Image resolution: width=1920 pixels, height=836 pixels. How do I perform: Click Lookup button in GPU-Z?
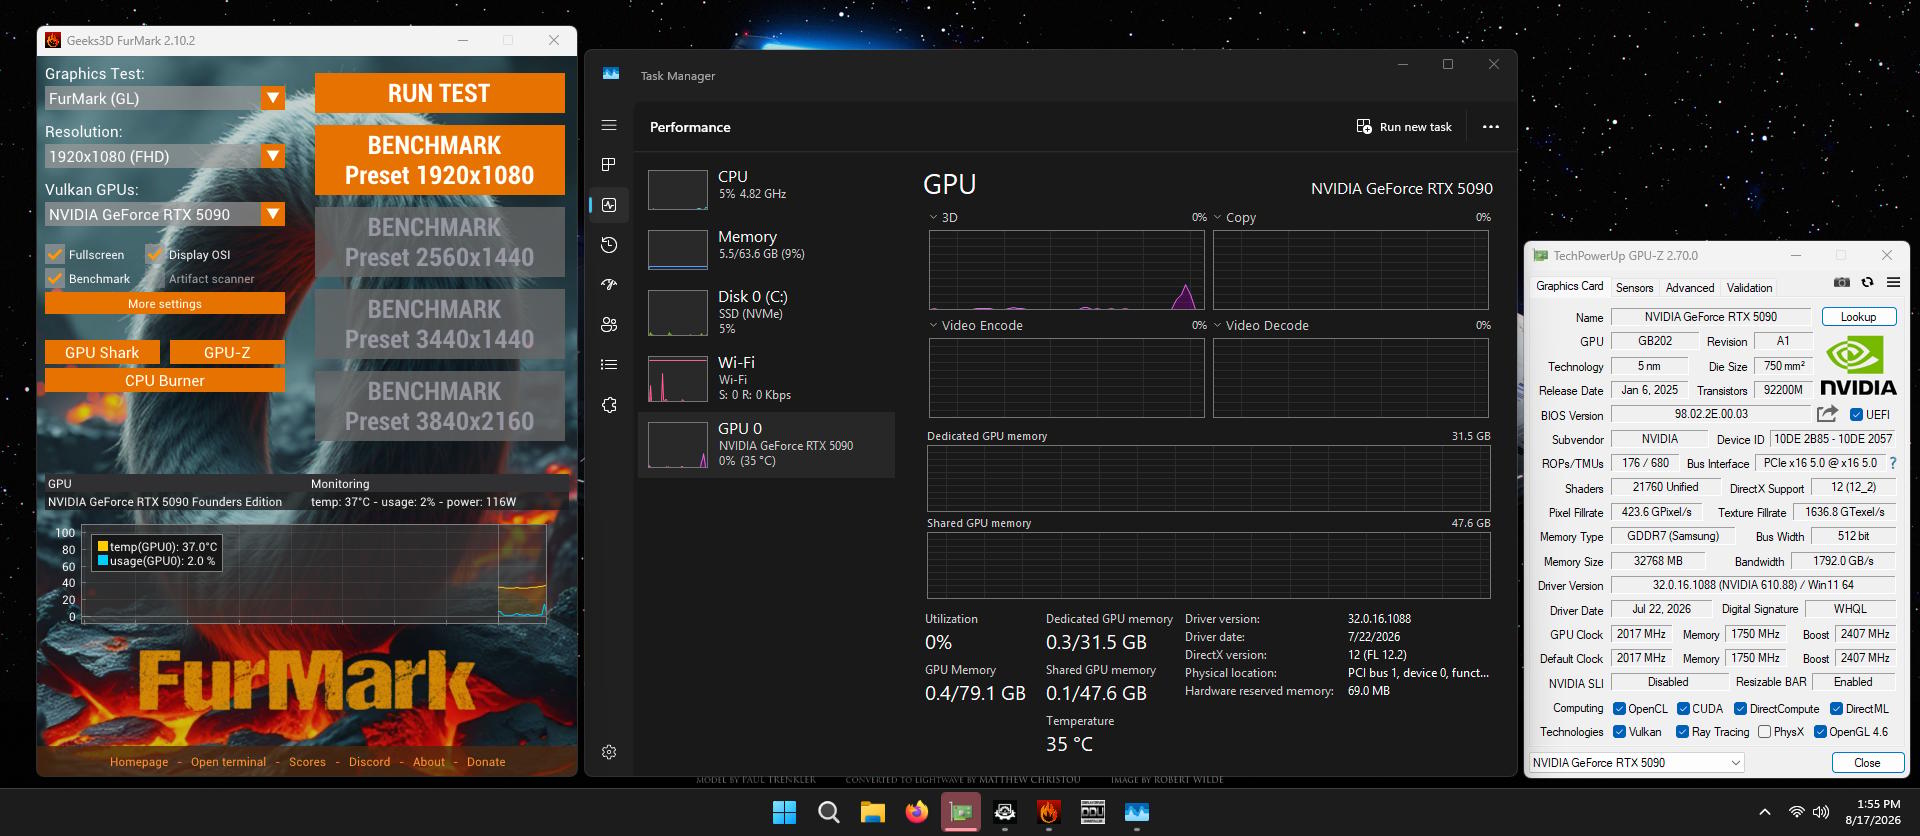[x=1858, y=317]
